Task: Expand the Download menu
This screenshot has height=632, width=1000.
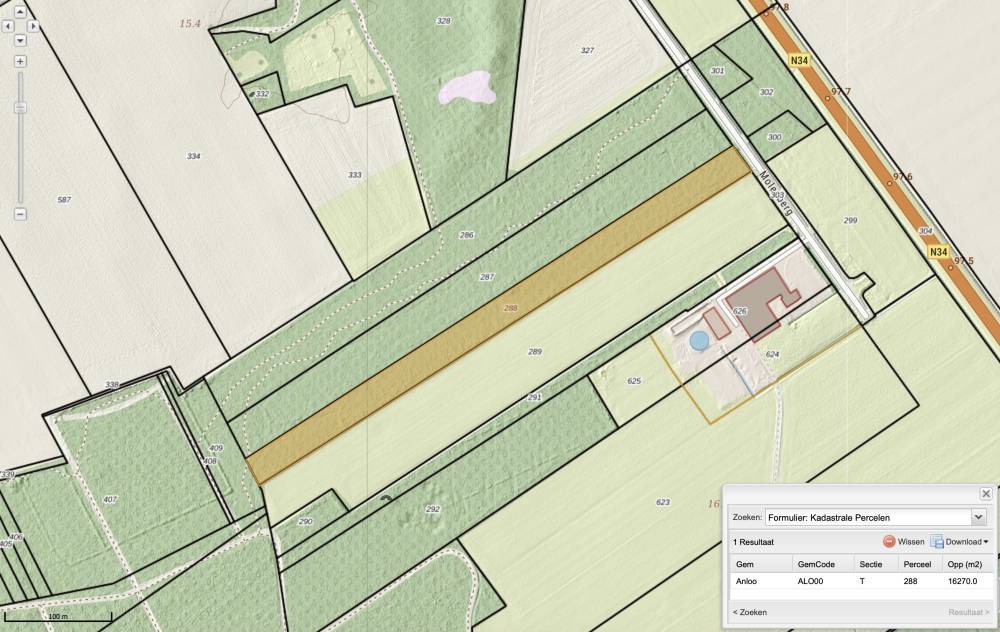Action: coord(960,541)
